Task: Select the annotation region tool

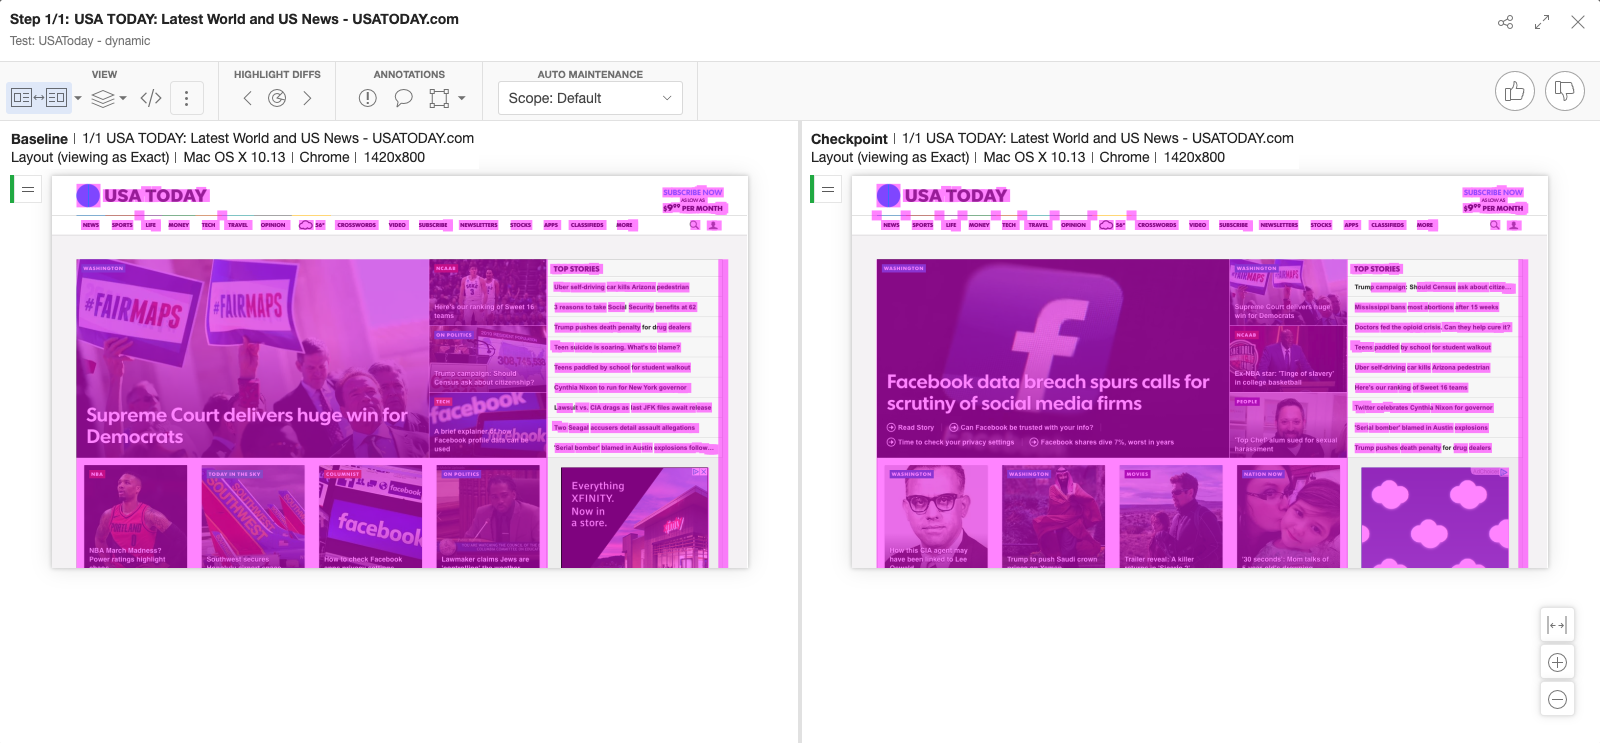Action: click(x=439, y=98)
